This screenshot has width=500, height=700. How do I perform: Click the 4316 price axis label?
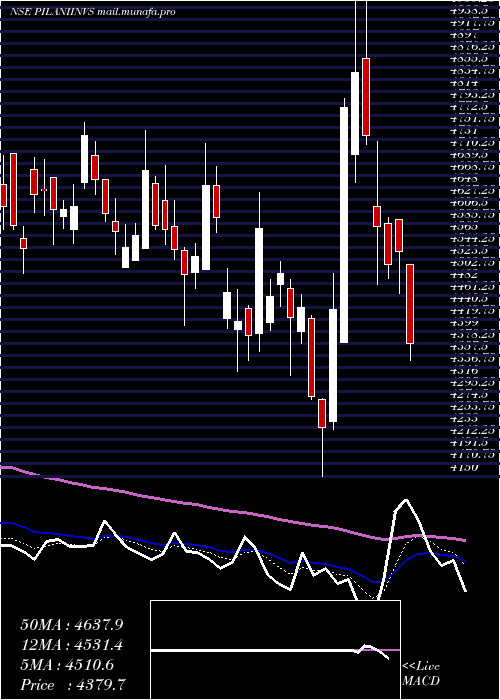pyautogui.click(x=464, y=371)
